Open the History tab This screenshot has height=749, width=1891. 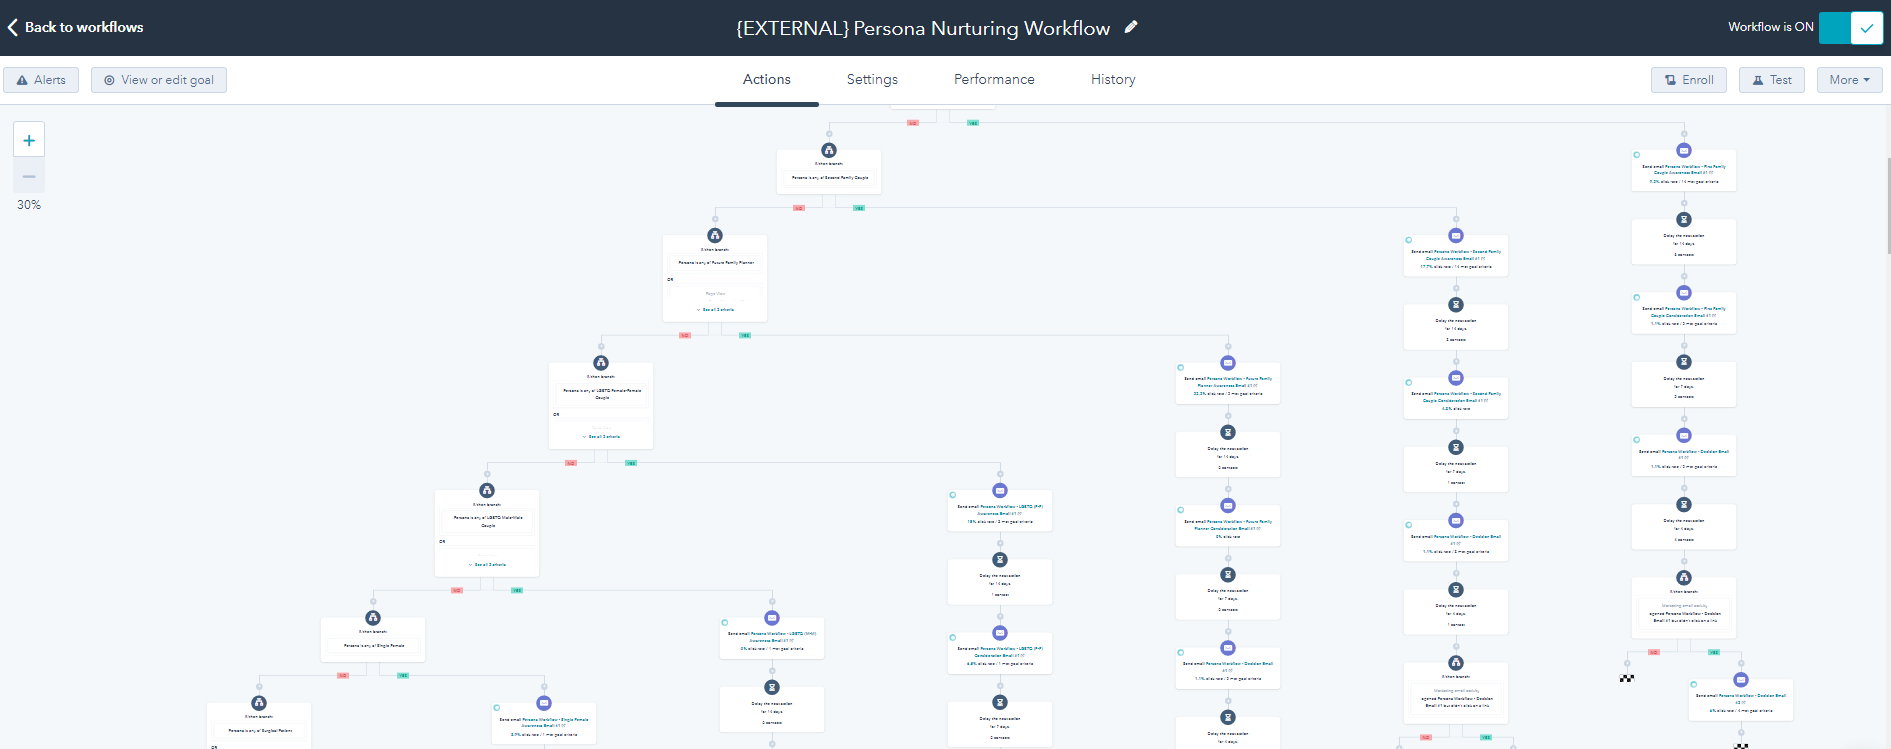[1113, 80]
